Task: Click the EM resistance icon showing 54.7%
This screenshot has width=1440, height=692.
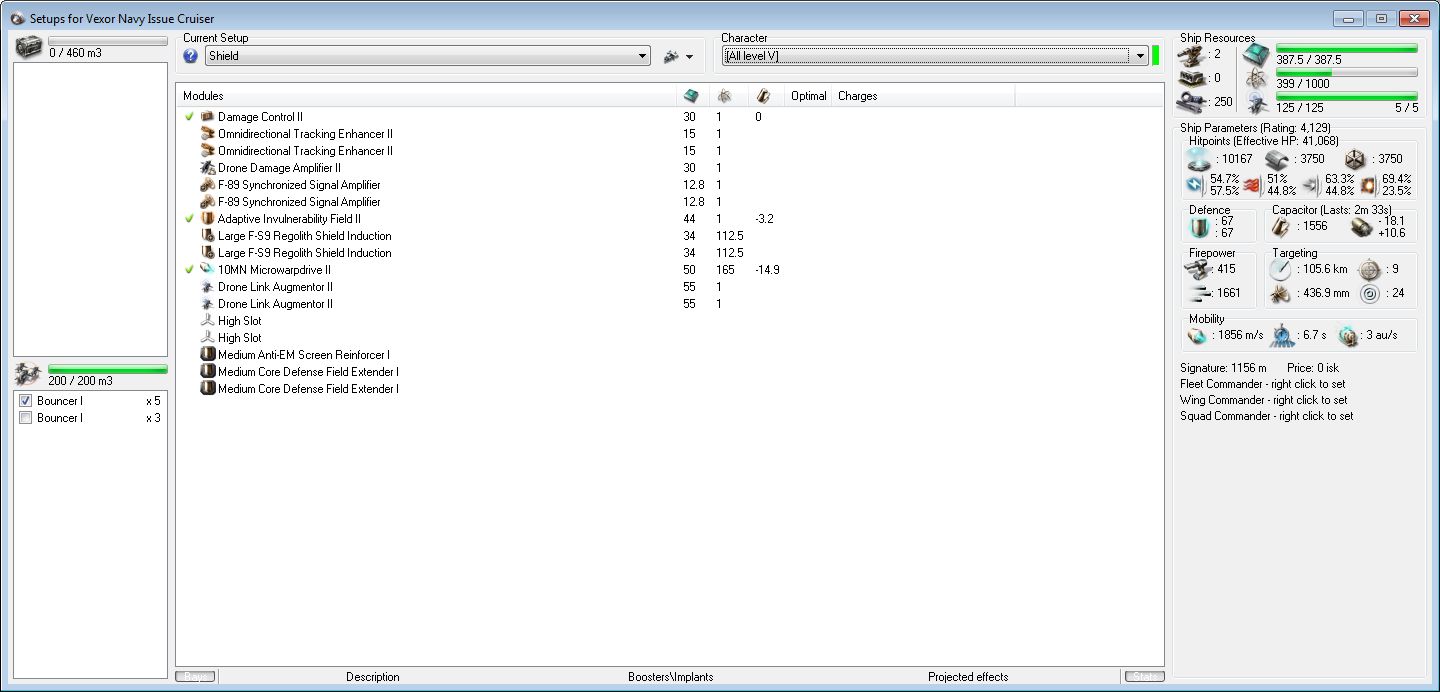Action: (1196, 184)
